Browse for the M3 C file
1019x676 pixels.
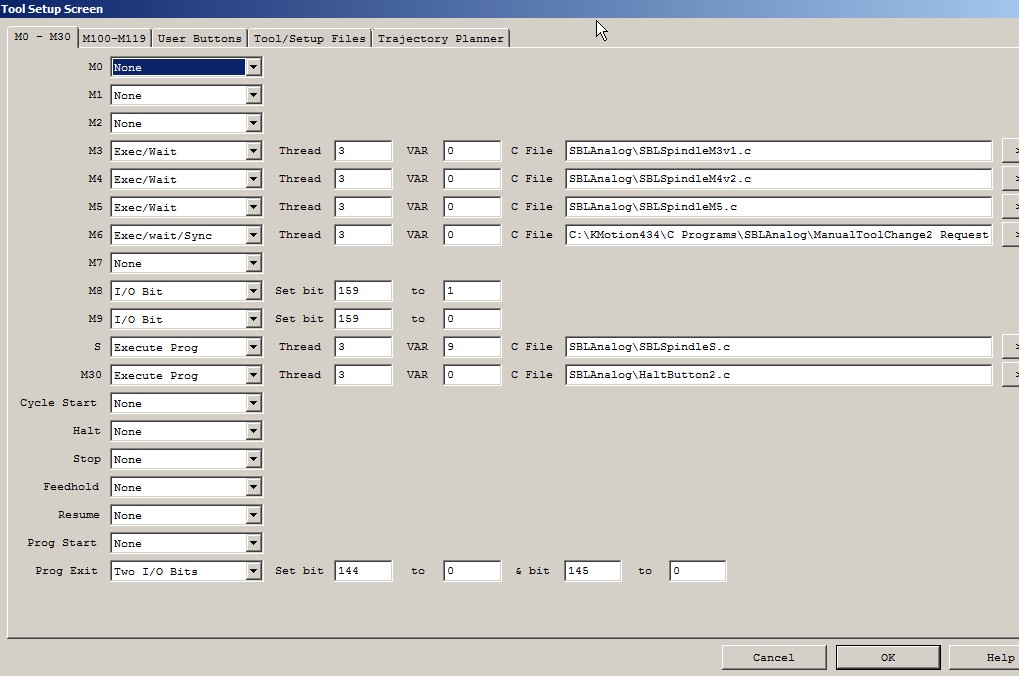1011,151
